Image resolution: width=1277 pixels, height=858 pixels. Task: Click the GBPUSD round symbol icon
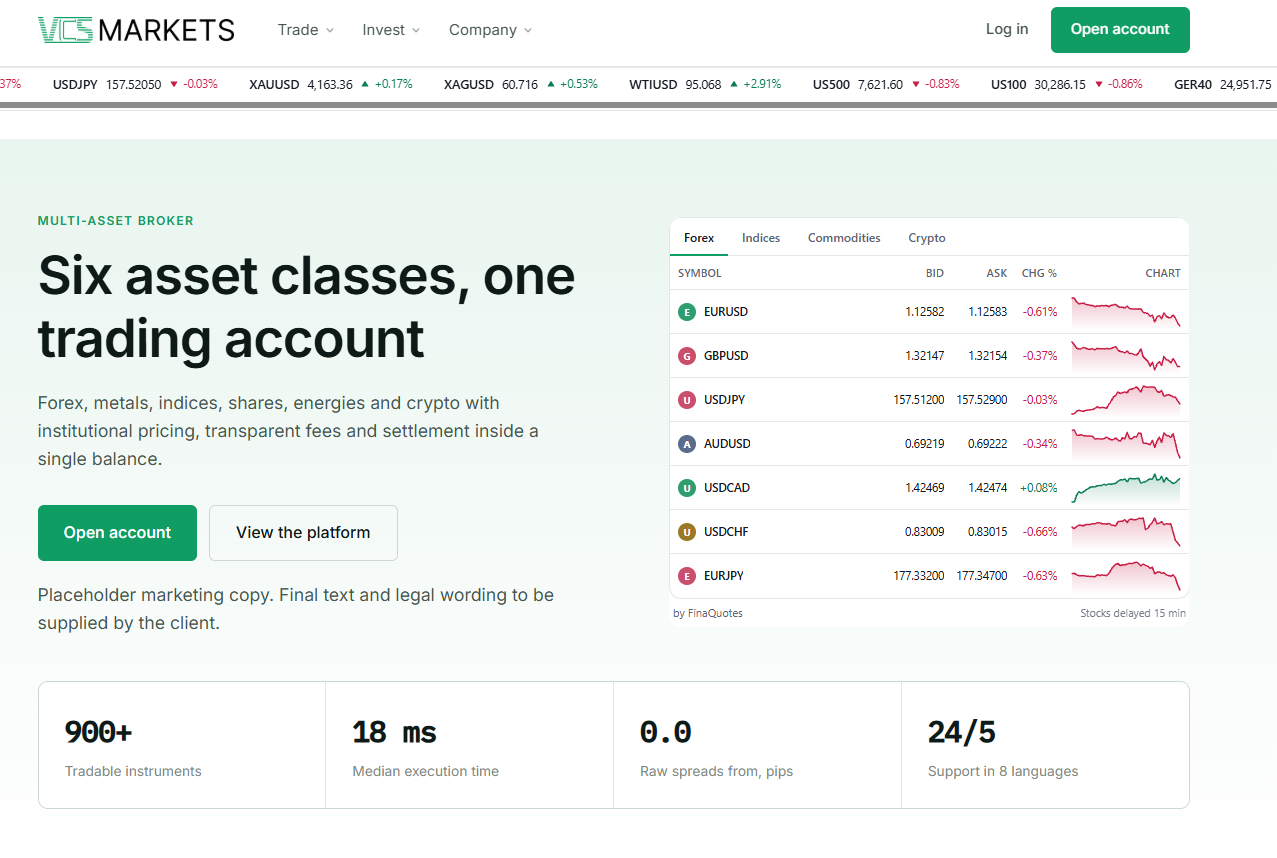tap(686, 356)
